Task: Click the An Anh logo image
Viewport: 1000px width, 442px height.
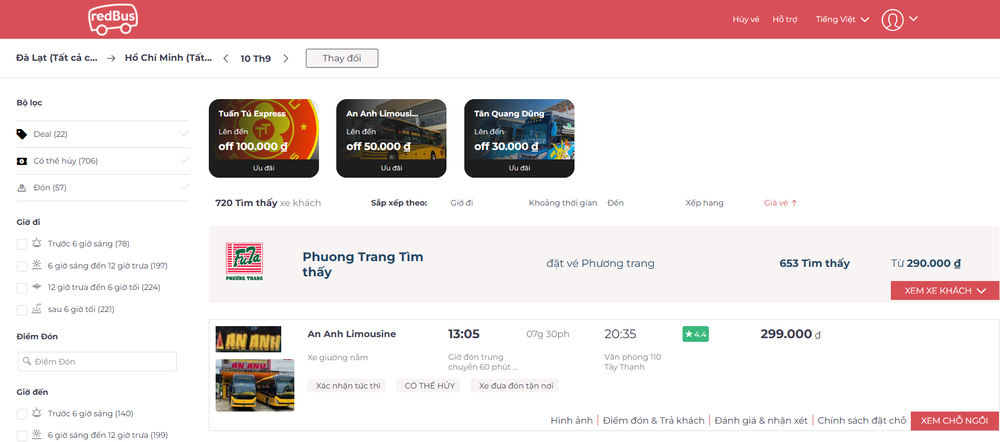Action: coord(248,339)
